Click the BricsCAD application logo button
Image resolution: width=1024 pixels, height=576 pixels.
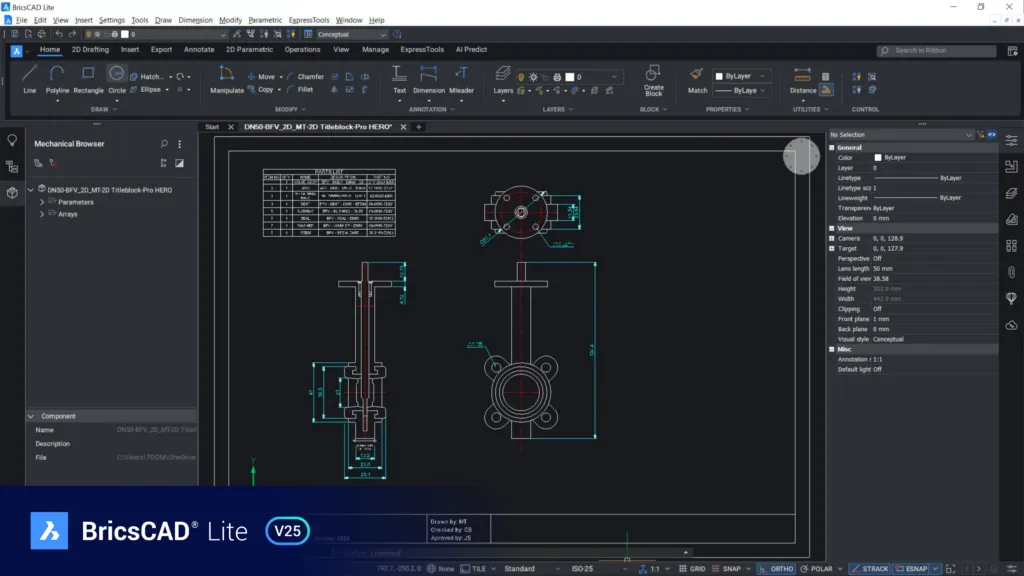tap(16, 50)
